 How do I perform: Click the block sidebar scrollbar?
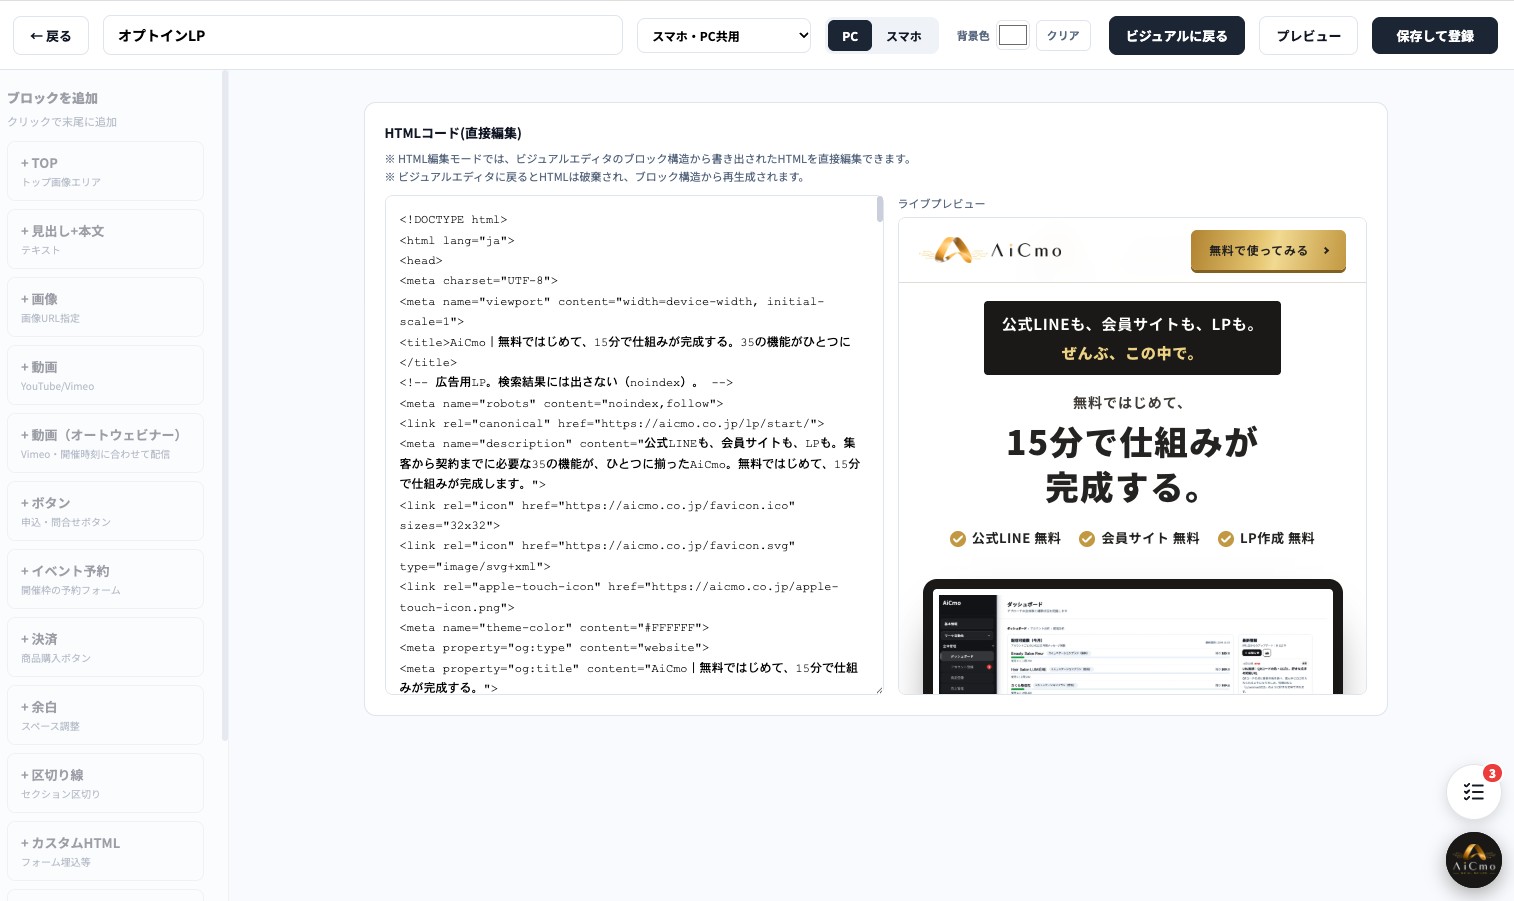[x=225, y=405]
